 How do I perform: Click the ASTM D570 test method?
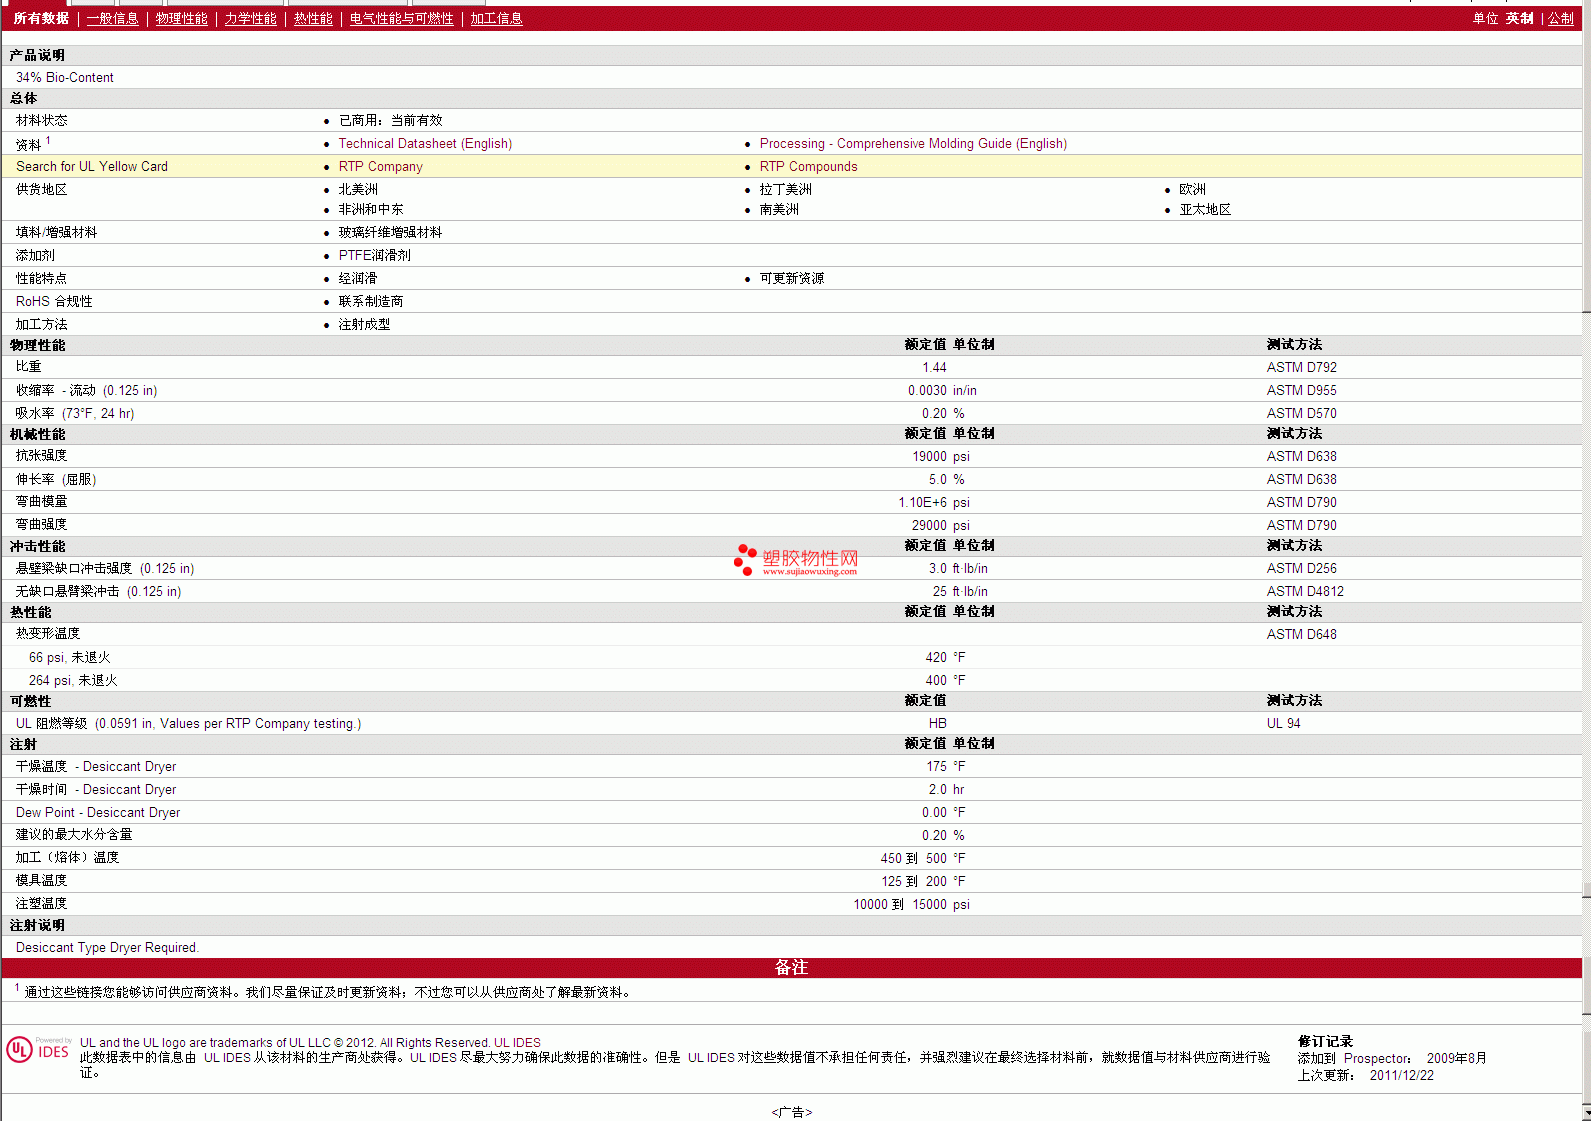pos(1301,414)
